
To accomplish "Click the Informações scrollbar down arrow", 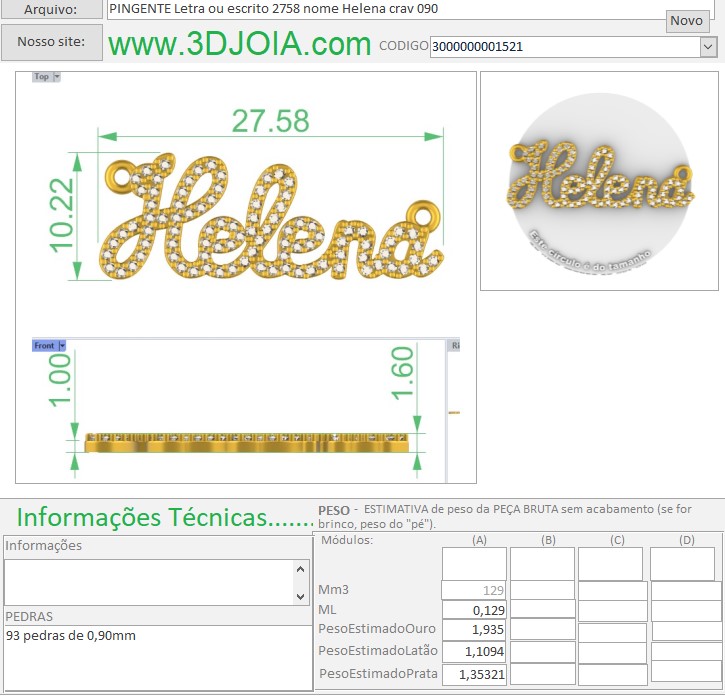I will (x=301, y=595).
